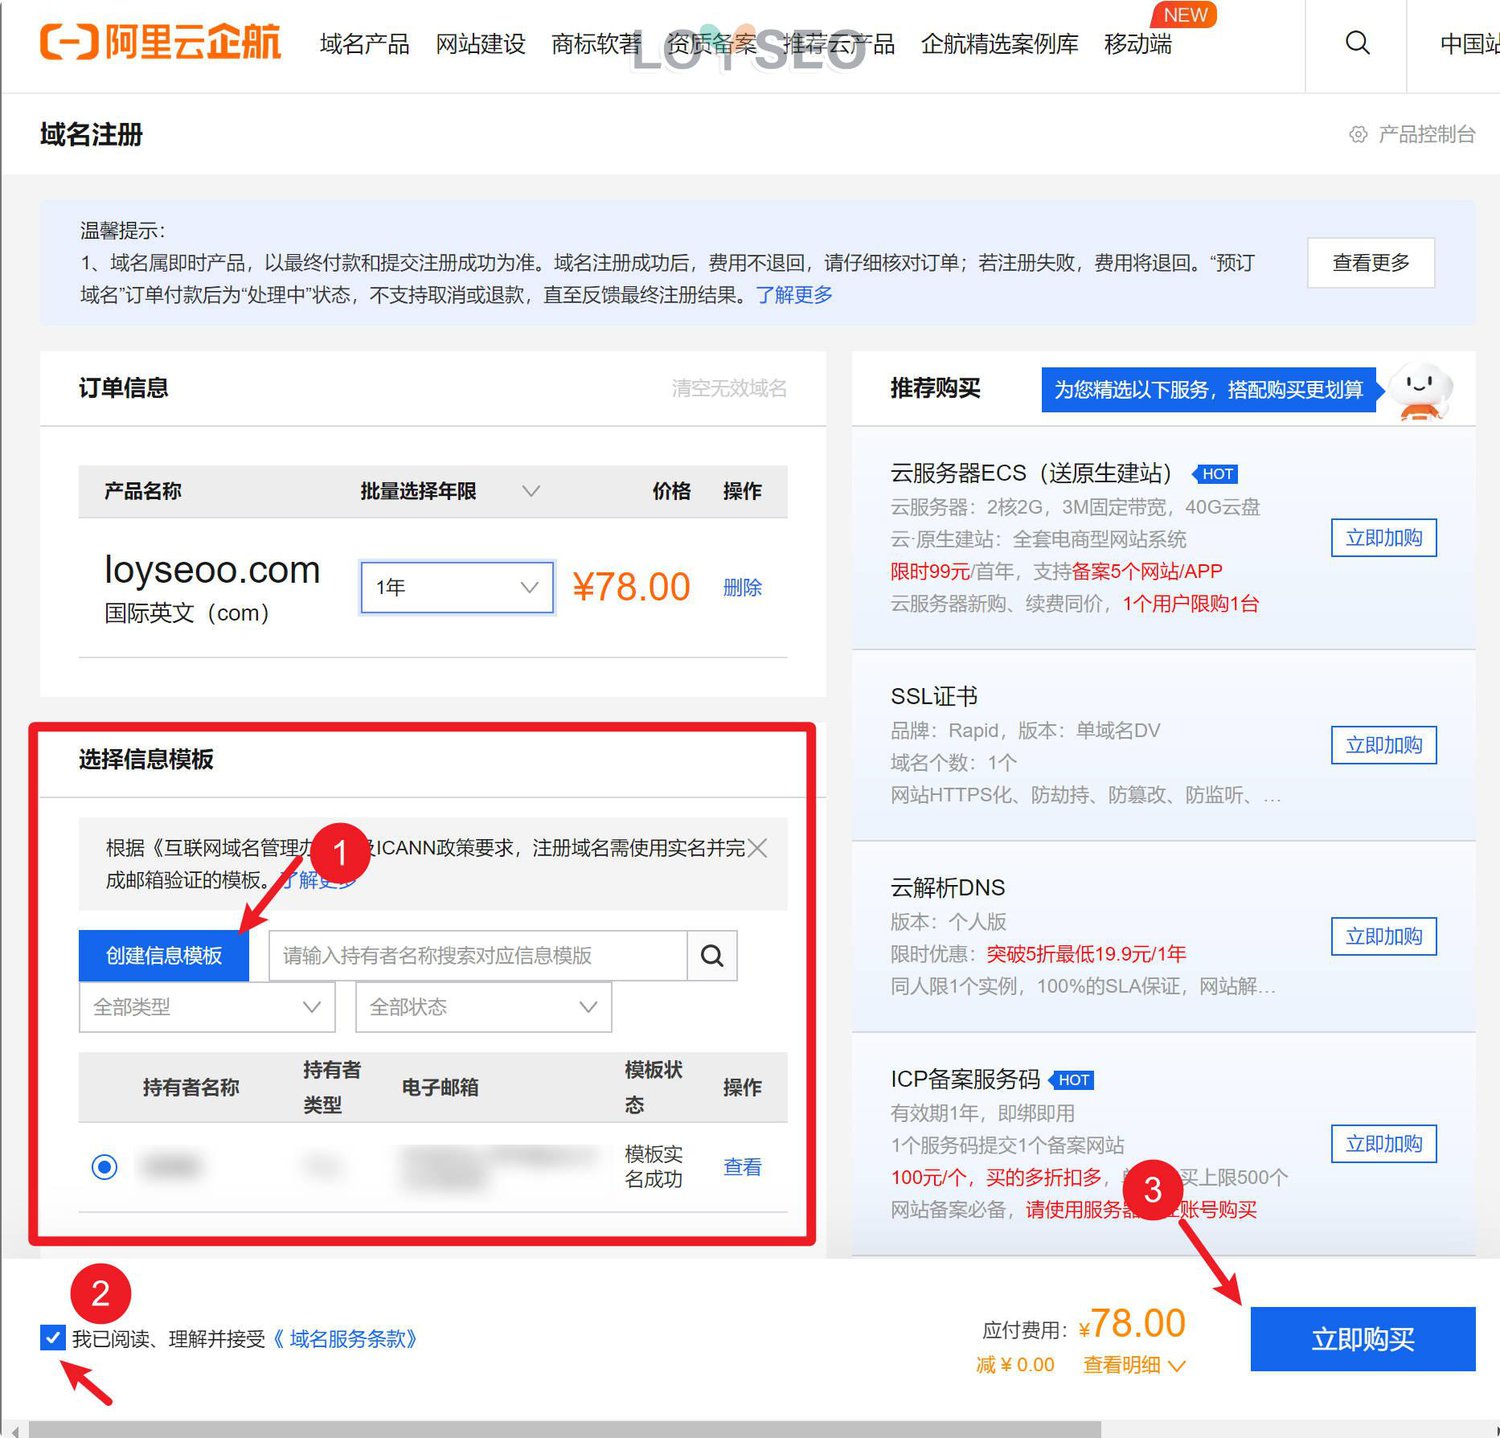
Task: Click the horizontal scrollbar at bottom
Action: [565, 1429]
